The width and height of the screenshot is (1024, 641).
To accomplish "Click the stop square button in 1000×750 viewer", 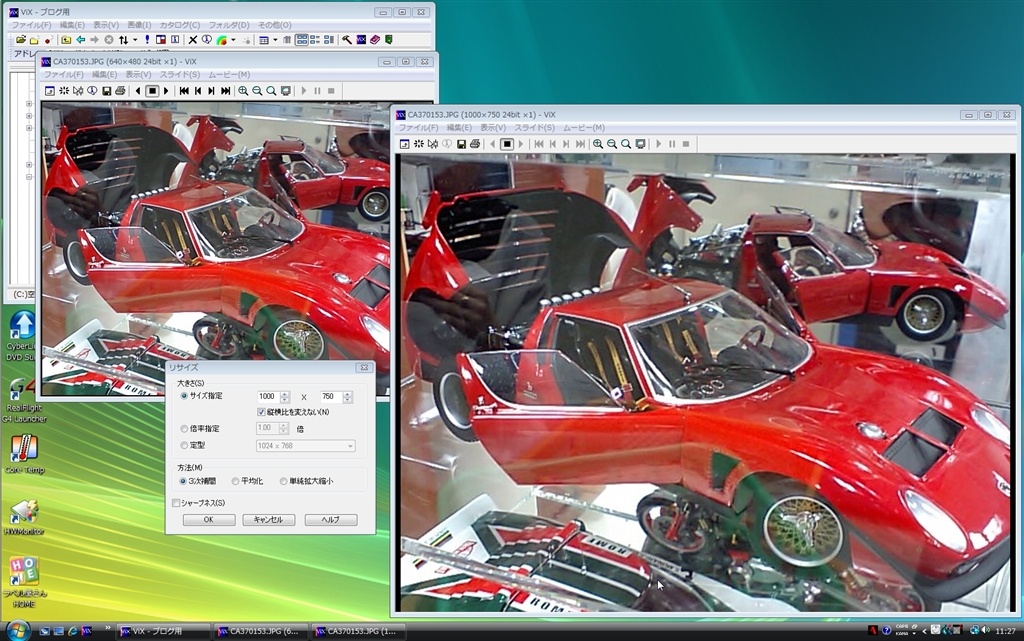I will click(x=507, y=144).
